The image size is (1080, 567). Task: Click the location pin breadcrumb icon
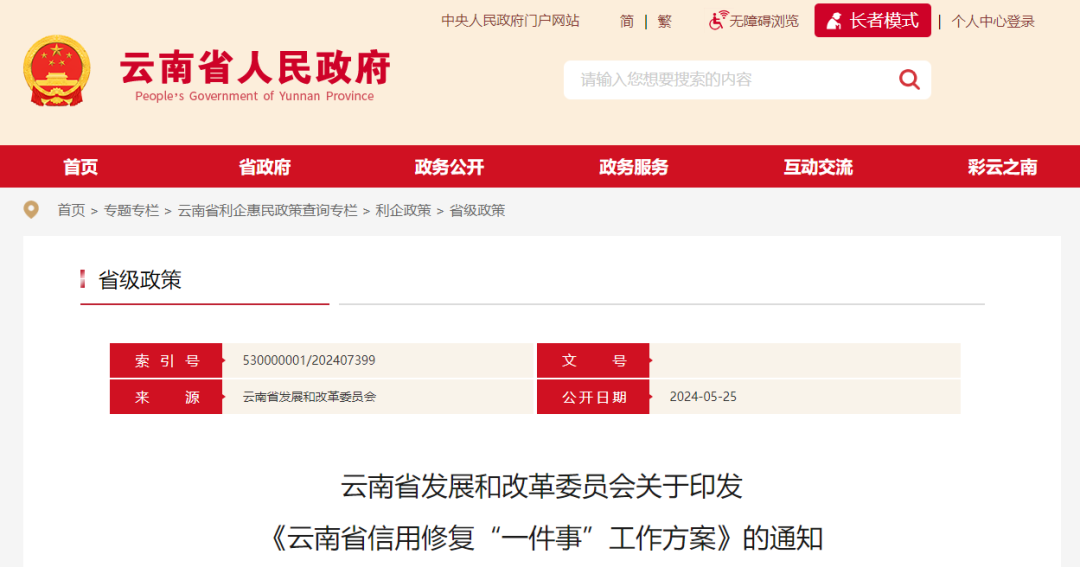click(31, 210)
